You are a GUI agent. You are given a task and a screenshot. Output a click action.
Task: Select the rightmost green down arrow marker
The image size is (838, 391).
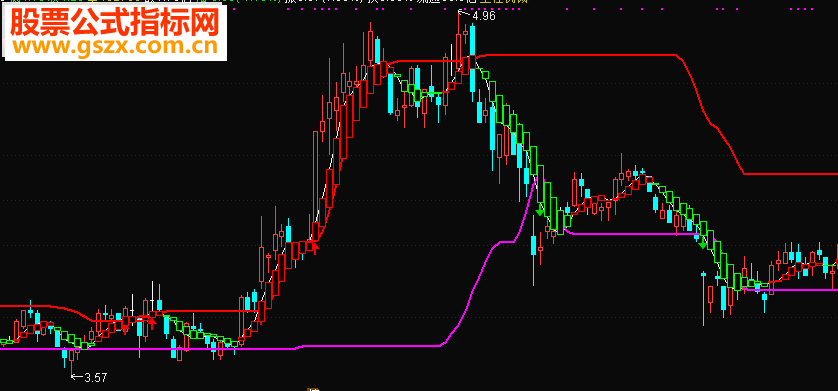(x=703, y=243)
